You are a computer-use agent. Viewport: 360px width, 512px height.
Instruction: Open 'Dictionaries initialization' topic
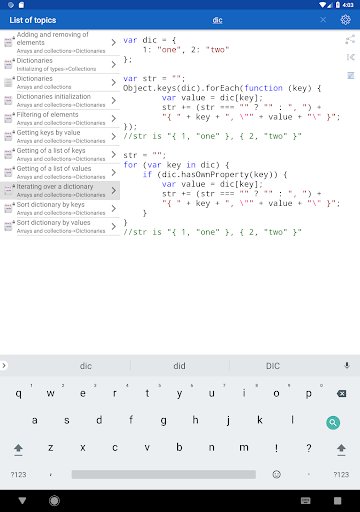click(x=60, y=100)
